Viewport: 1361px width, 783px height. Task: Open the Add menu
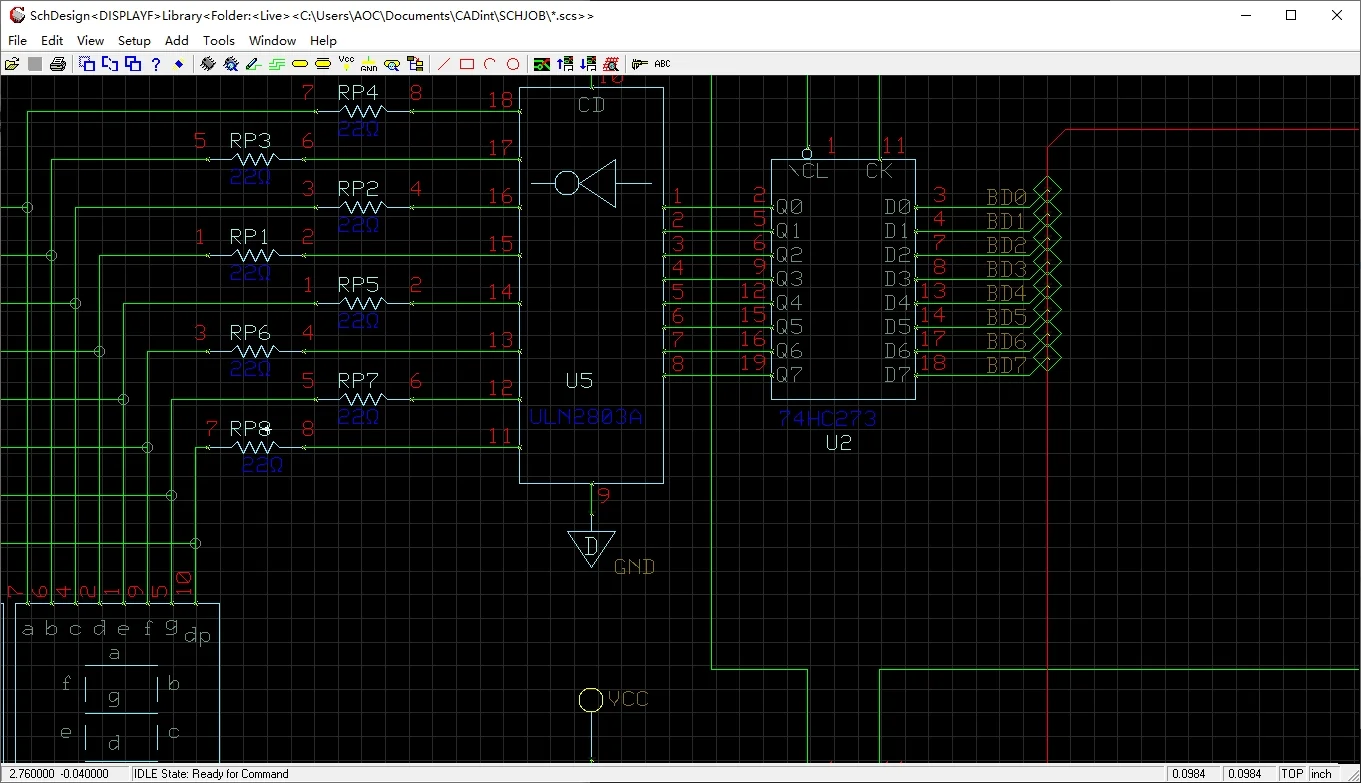click(176, 40)
